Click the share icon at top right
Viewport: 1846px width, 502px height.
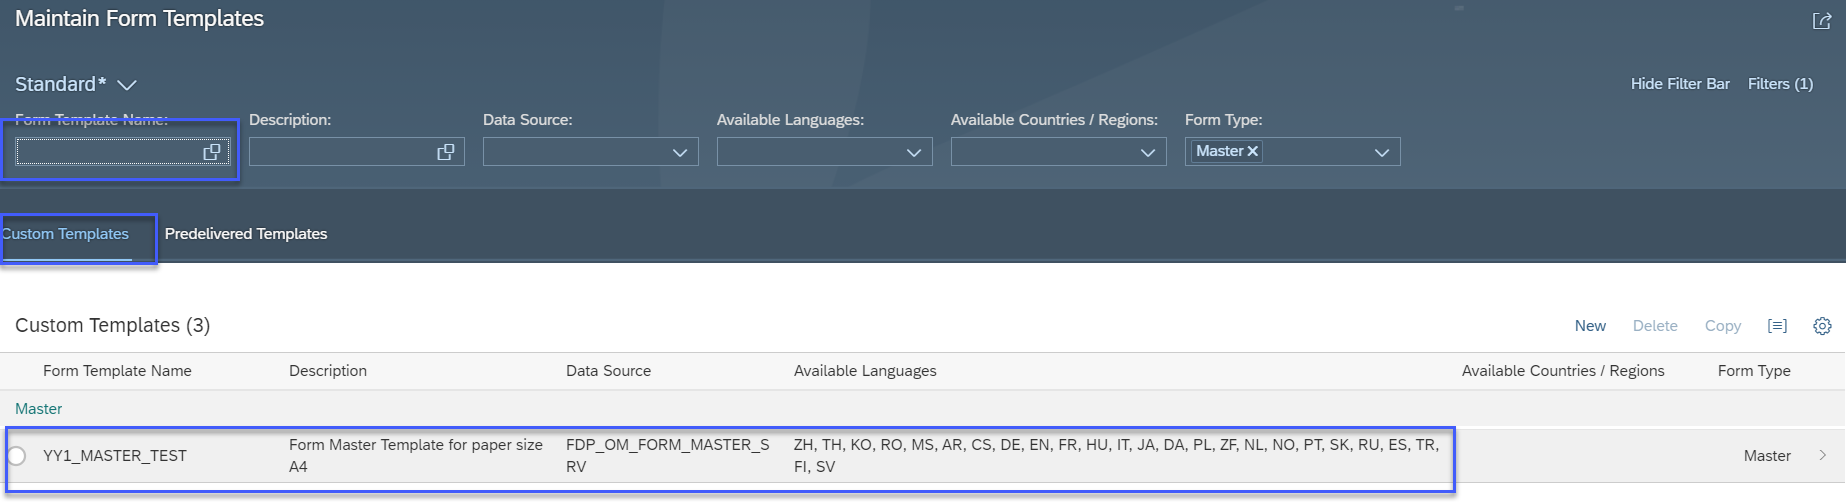pyautogui.click(x=1822, y=21)
